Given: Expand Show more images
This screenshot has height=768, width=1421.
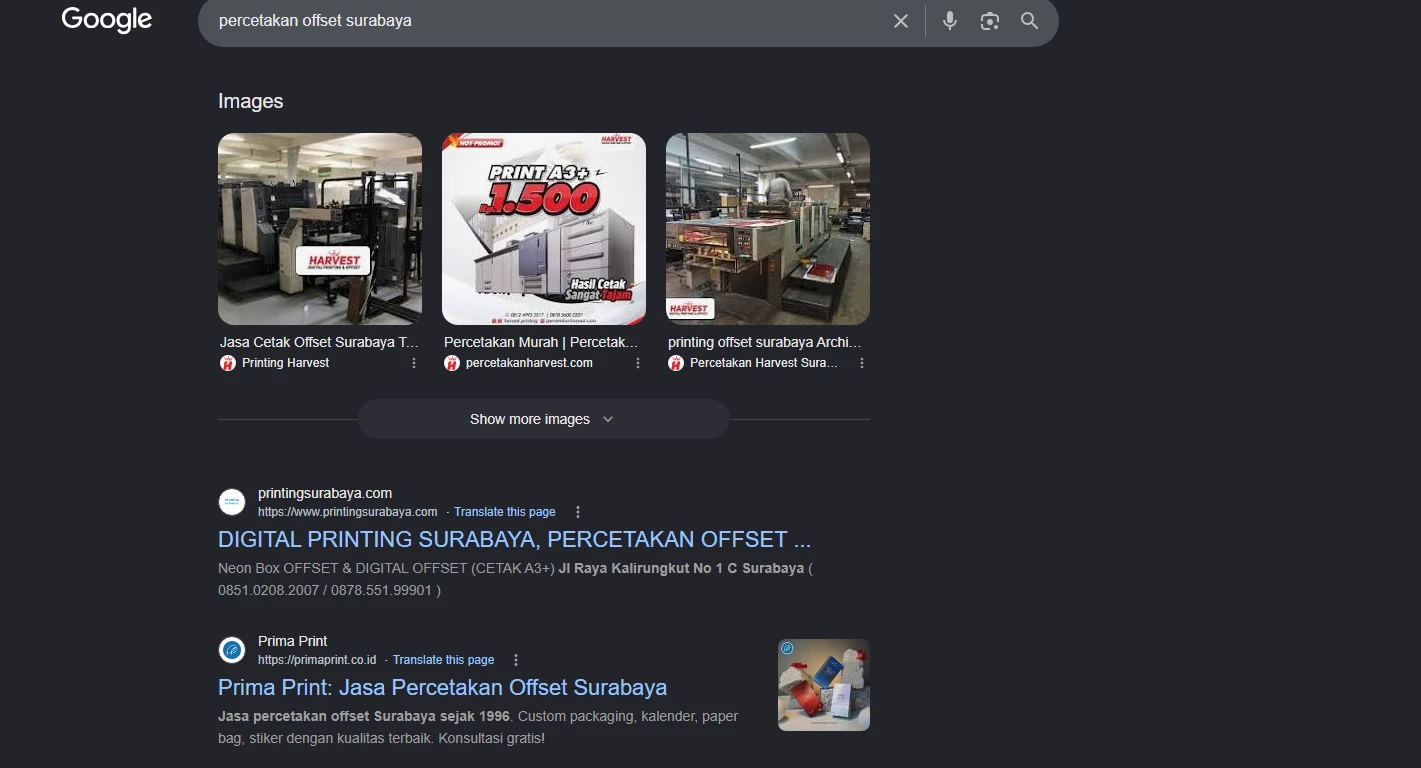Looking at the screenshot, I should click(544, 419).
